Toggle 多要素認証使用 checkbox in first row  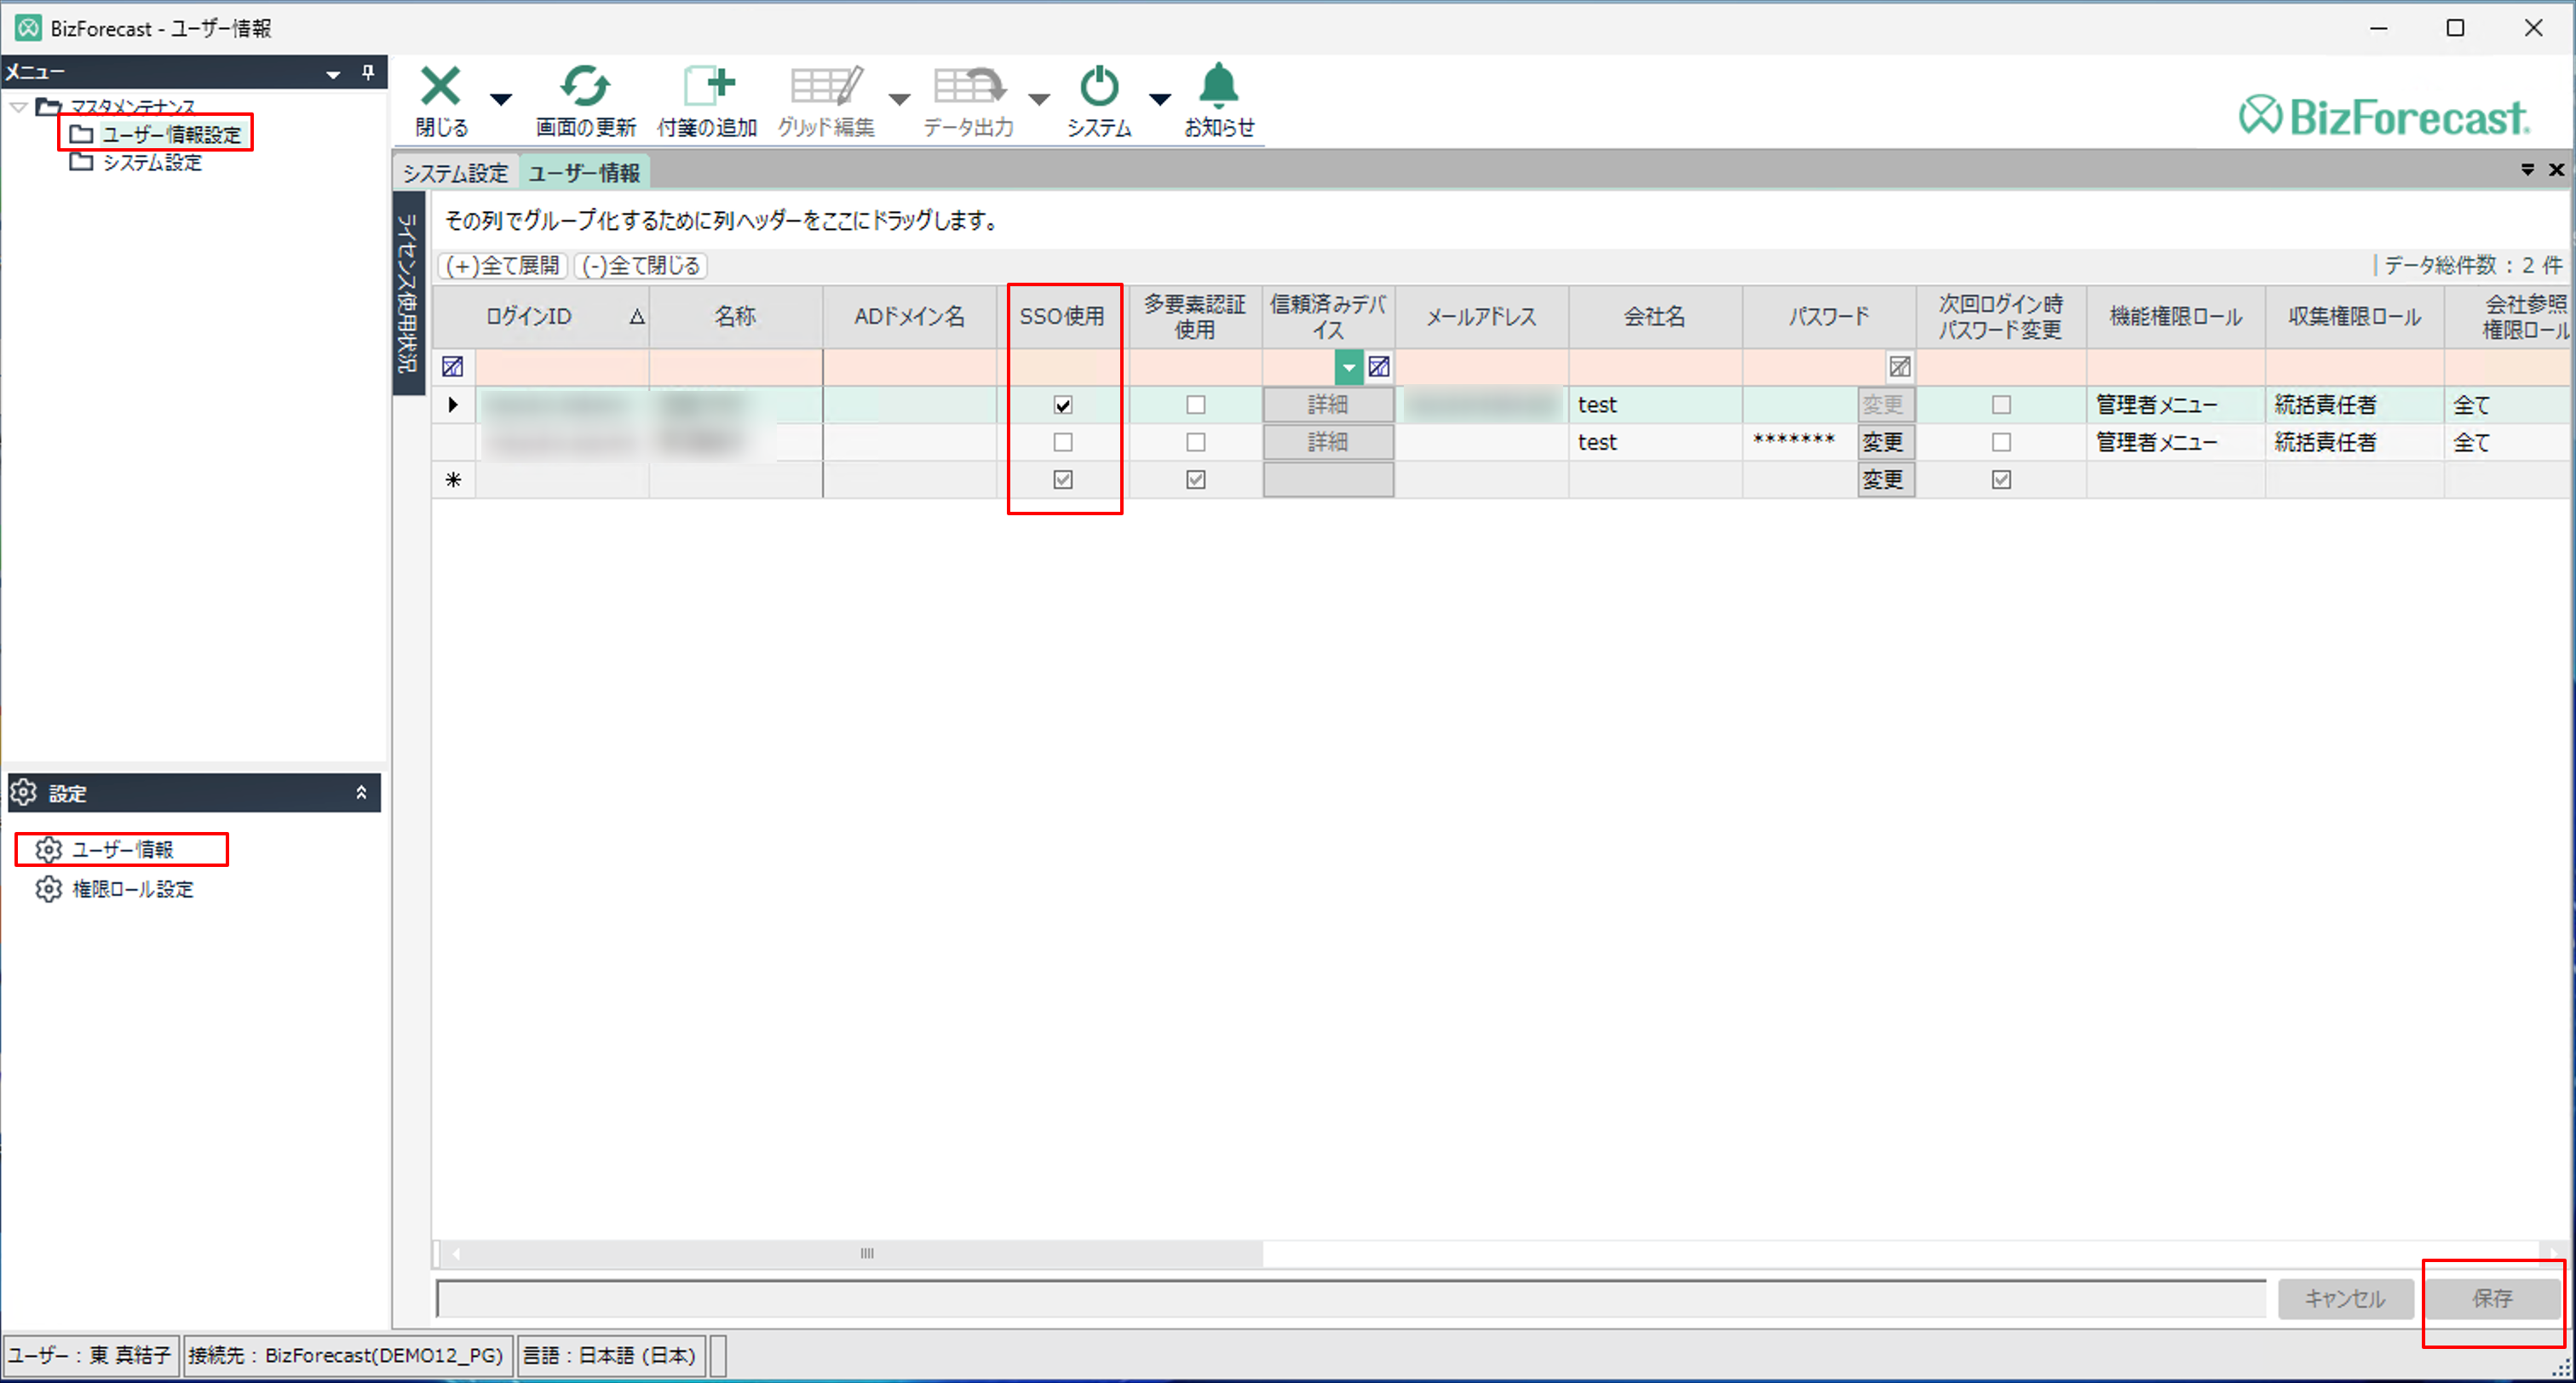(x=1195, y=405)
